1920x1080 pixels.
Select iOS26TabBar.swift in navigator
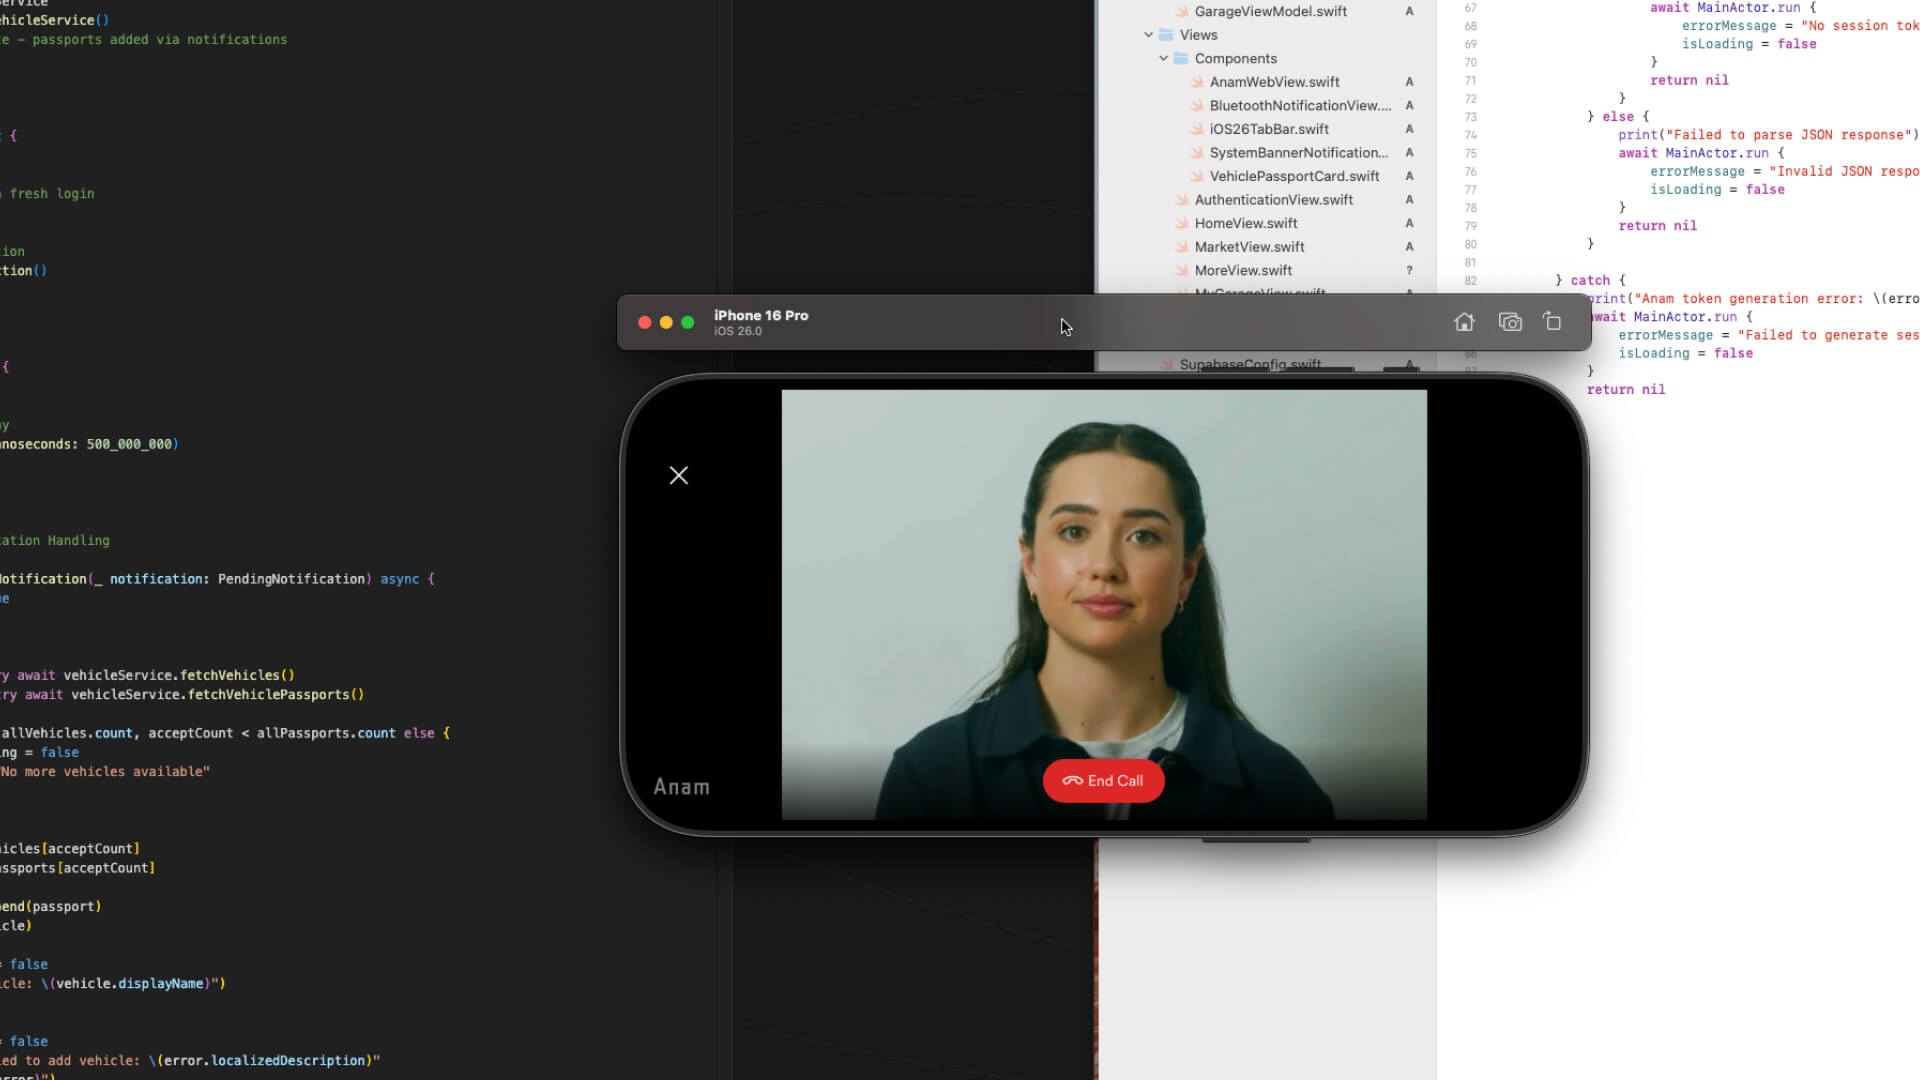(1268, 129)
